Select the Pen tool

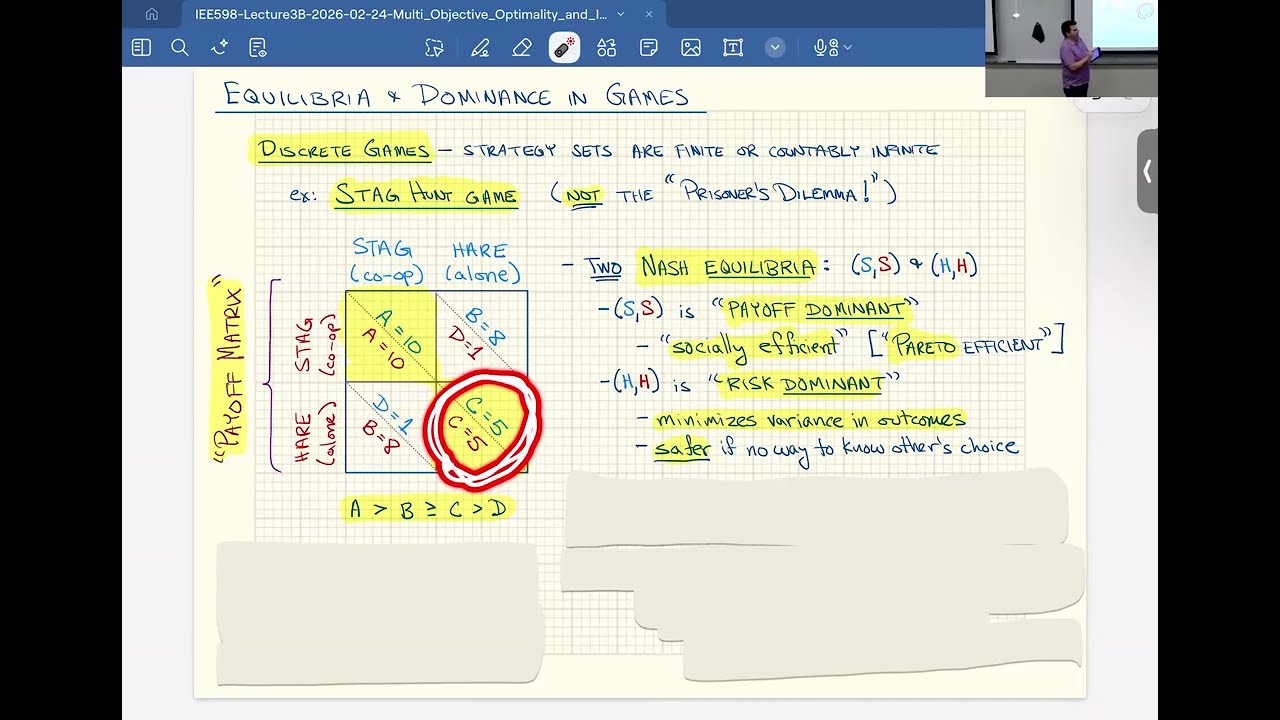pyautogui.click(x=480, y=47)
